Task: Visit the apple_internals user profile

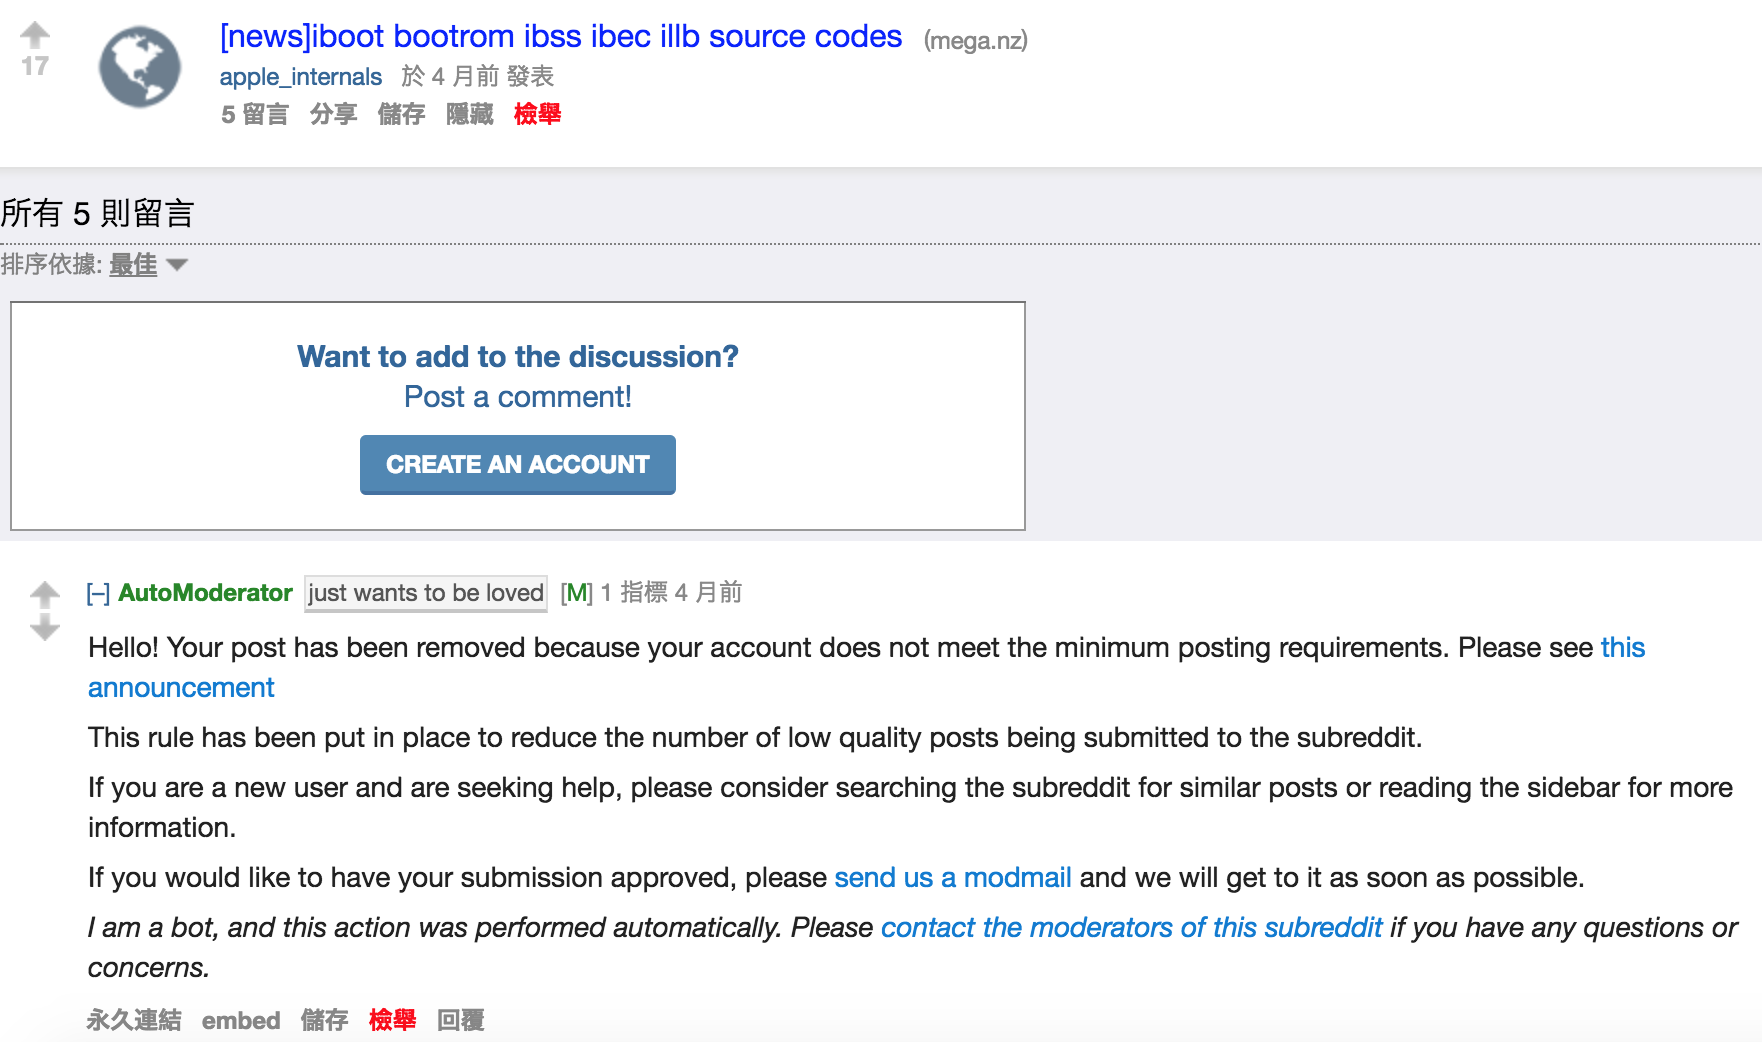Action: [x=301, y=77]
